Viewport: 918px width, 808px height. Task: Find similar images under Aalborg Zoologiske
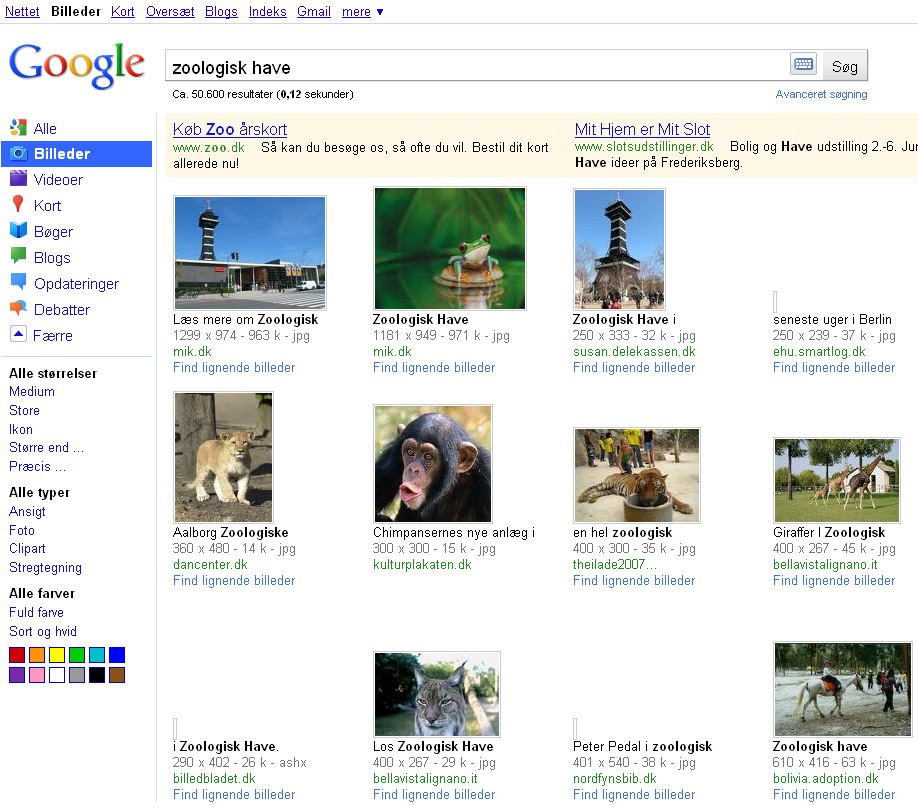point(234,581)
